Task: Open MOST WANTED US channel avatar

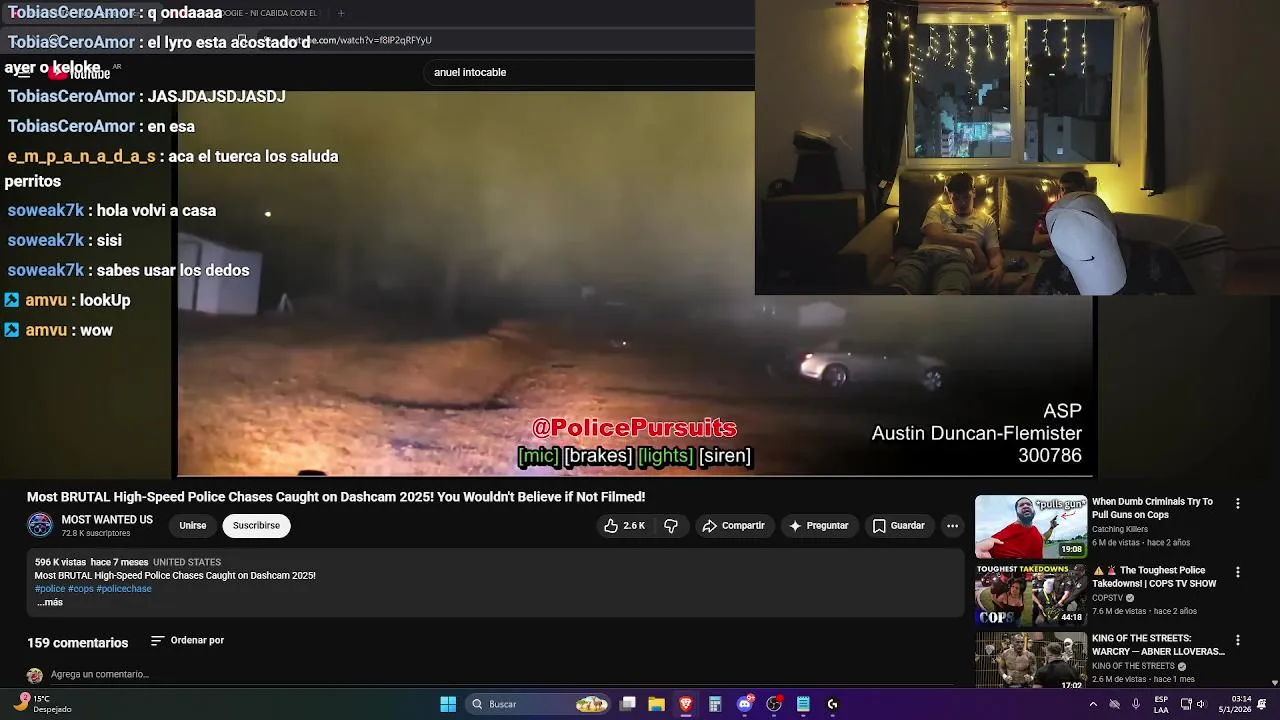Action: click(40, 525)
